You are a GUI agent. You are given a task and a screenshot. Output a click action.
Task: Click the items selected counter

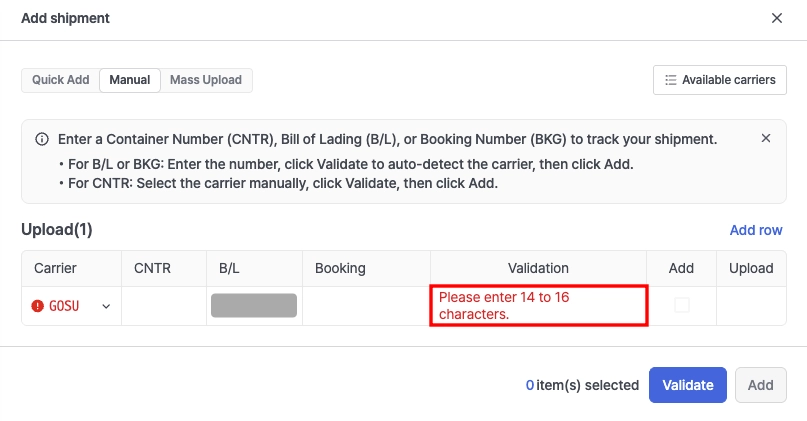[582, 385]
